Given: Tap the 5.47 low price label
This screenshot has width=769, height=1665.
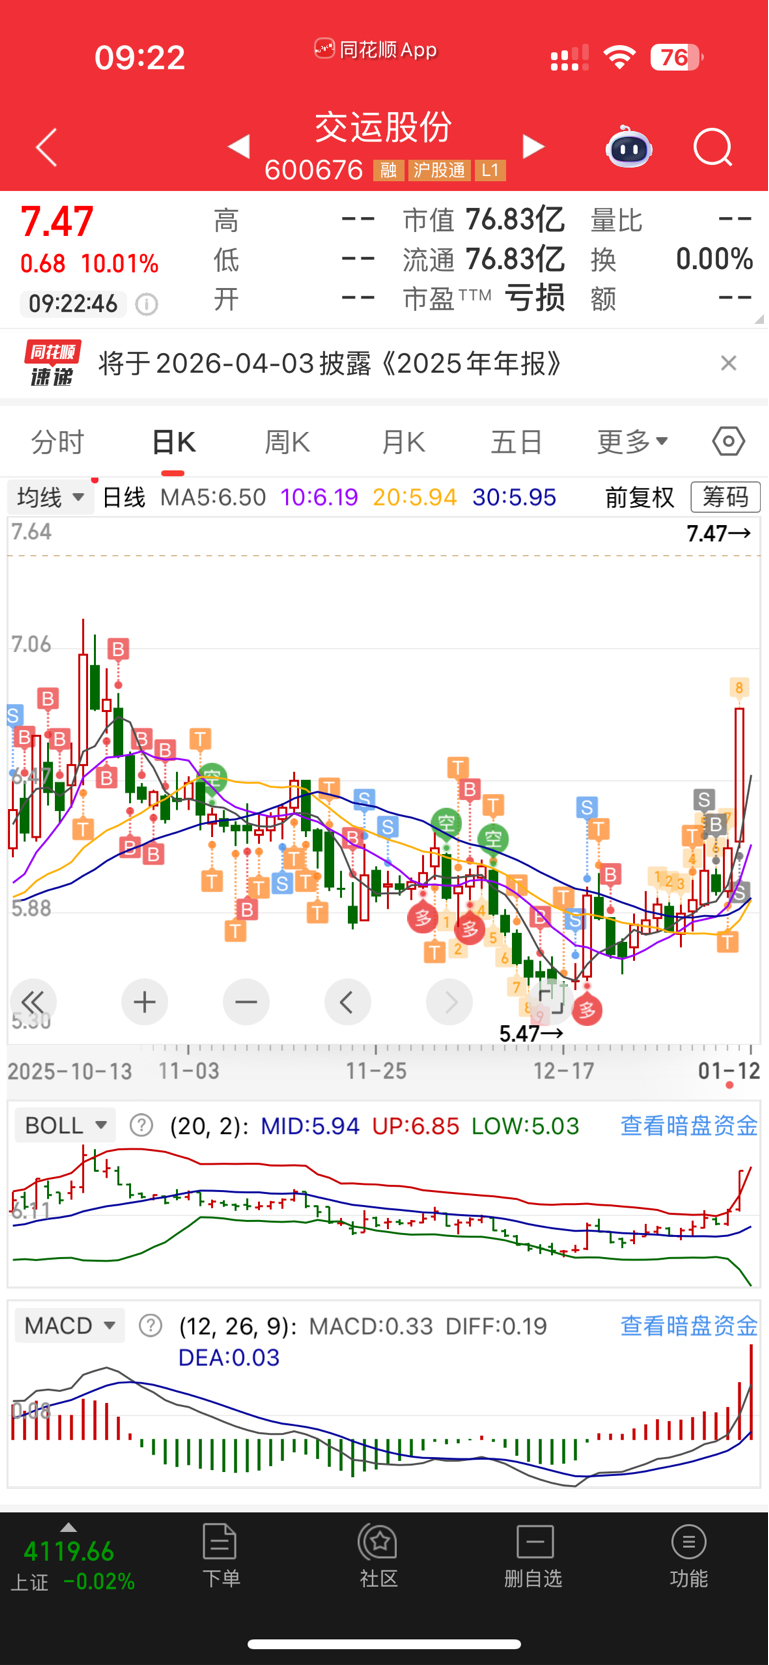Looking at the screenshot, I should click(531, 1034).
